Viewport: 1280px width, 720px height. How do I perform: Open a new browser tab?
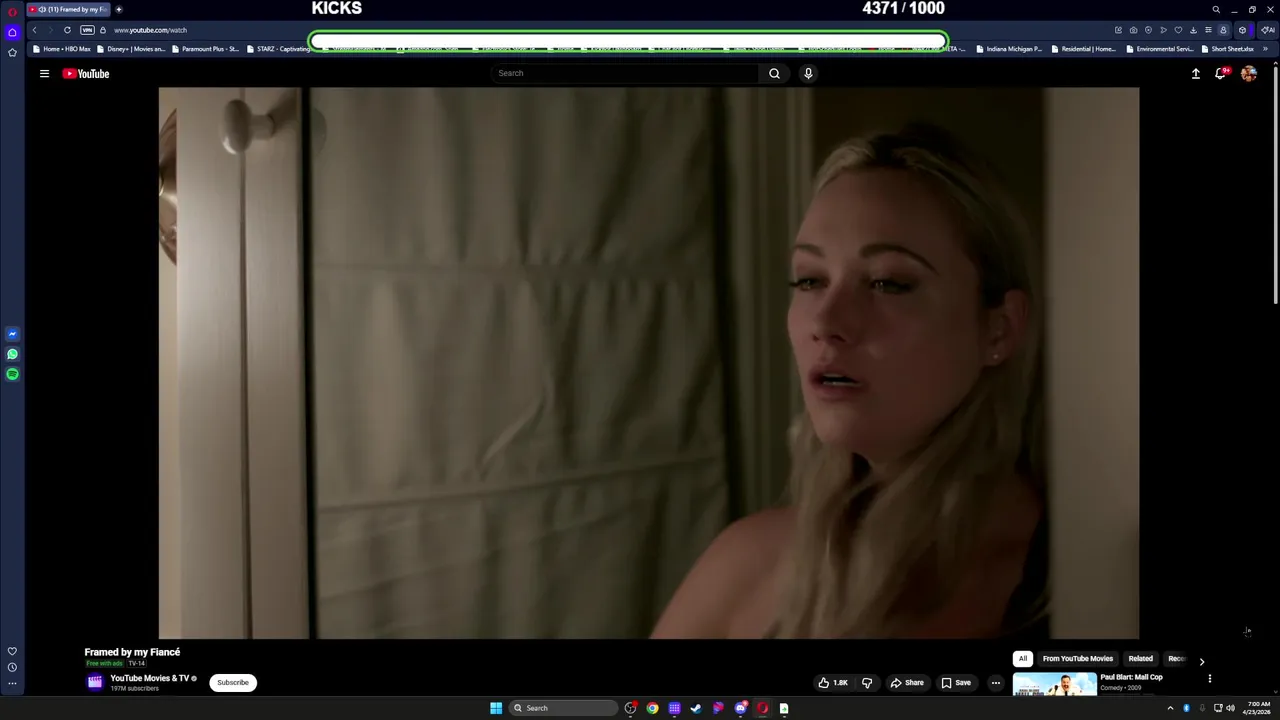[x=118, y=9]
